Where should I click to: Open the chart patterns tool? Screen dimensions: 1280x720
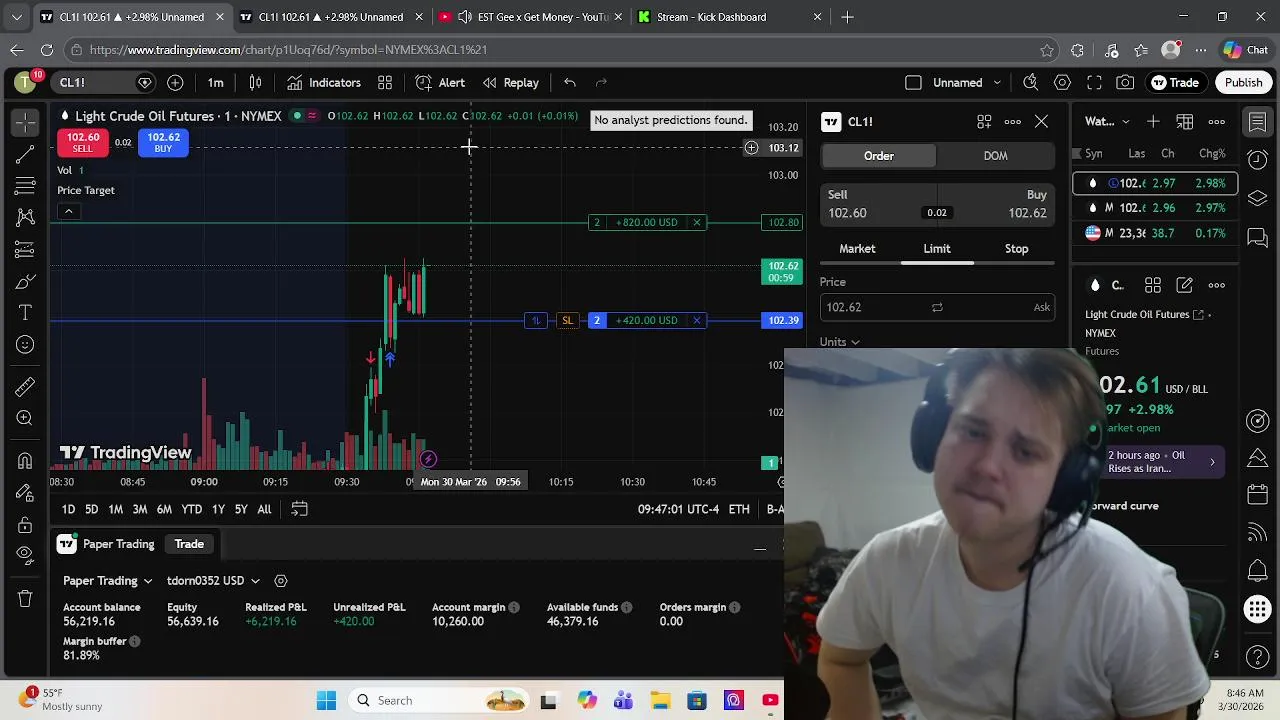pos(25,218)
